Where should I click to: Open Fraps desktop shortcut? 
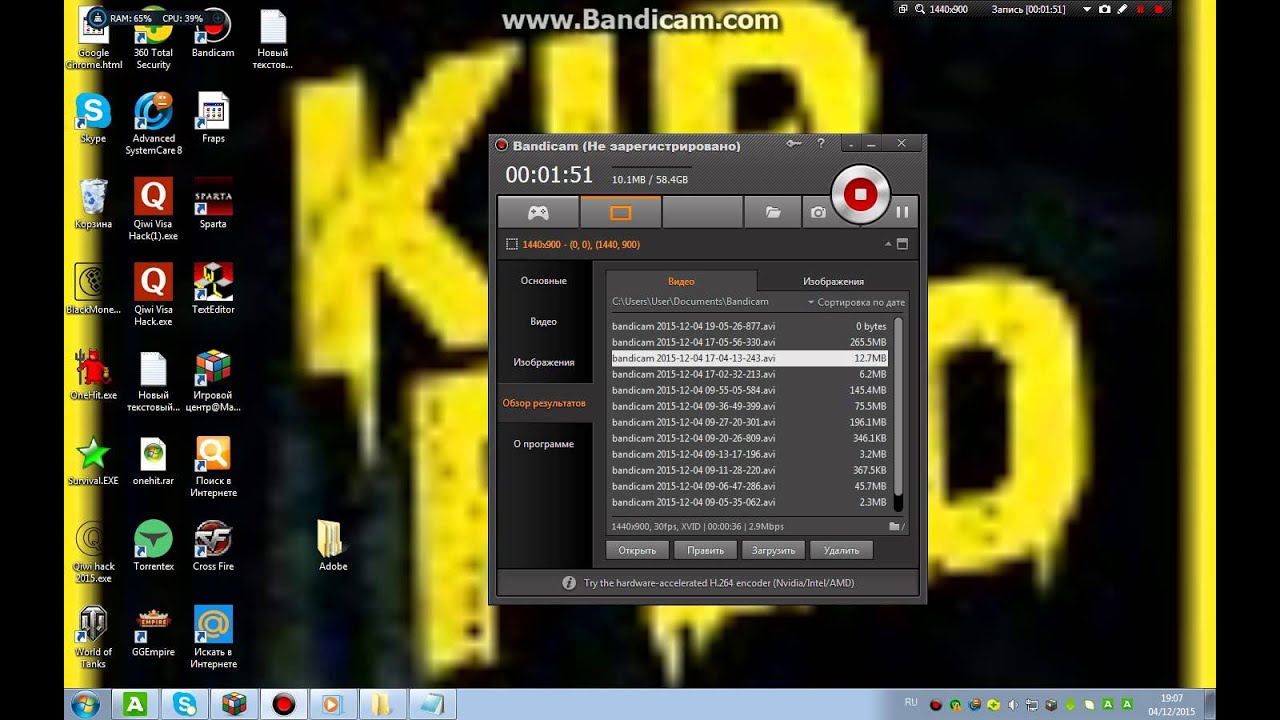click(x=213, y=118)
